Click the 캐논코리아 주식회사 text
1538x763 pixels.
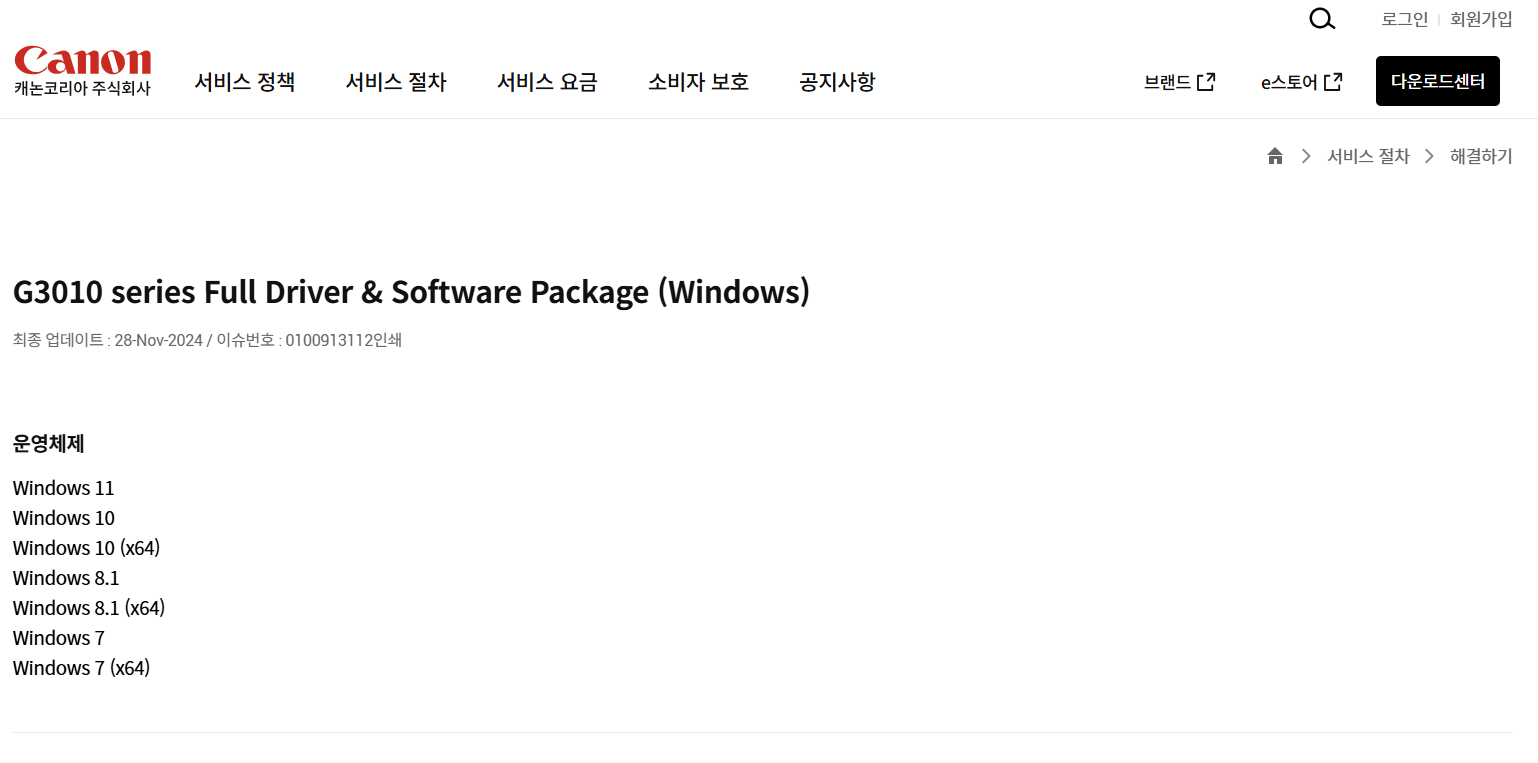[82, 88]
